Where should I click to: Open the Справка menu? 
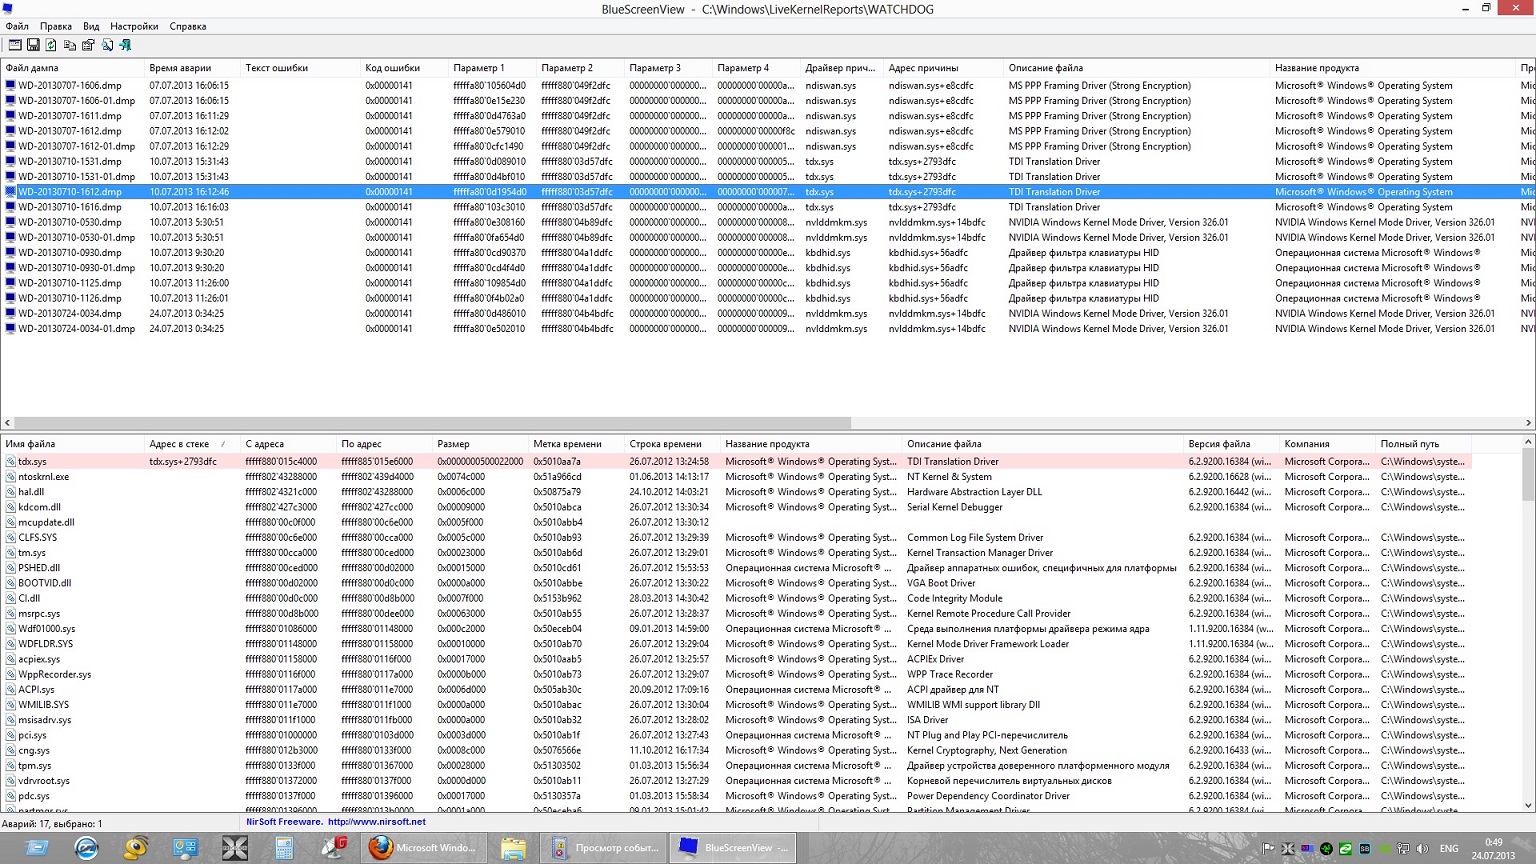(188, 26)
